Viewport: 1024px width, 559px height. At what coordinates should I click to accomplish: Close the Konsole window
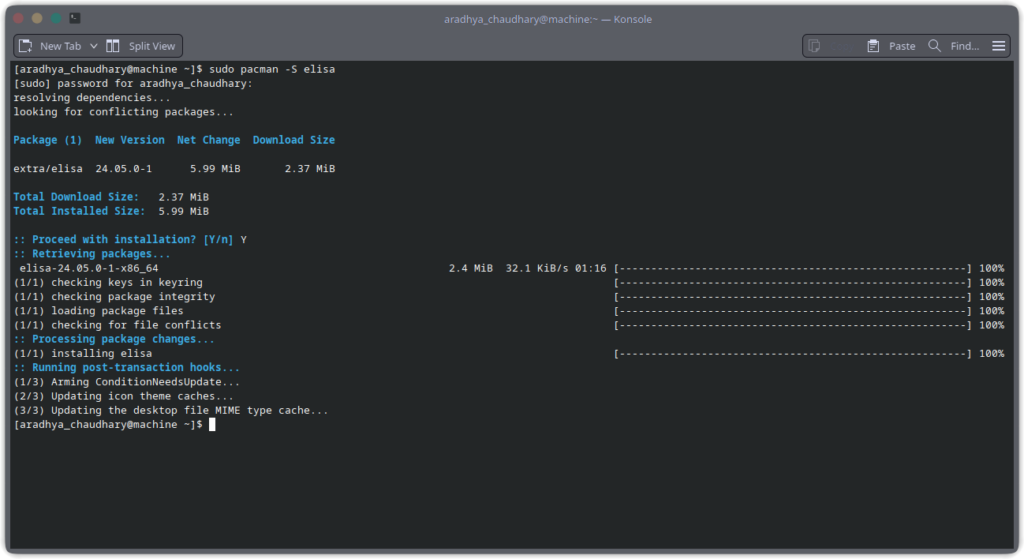[18, 18]
